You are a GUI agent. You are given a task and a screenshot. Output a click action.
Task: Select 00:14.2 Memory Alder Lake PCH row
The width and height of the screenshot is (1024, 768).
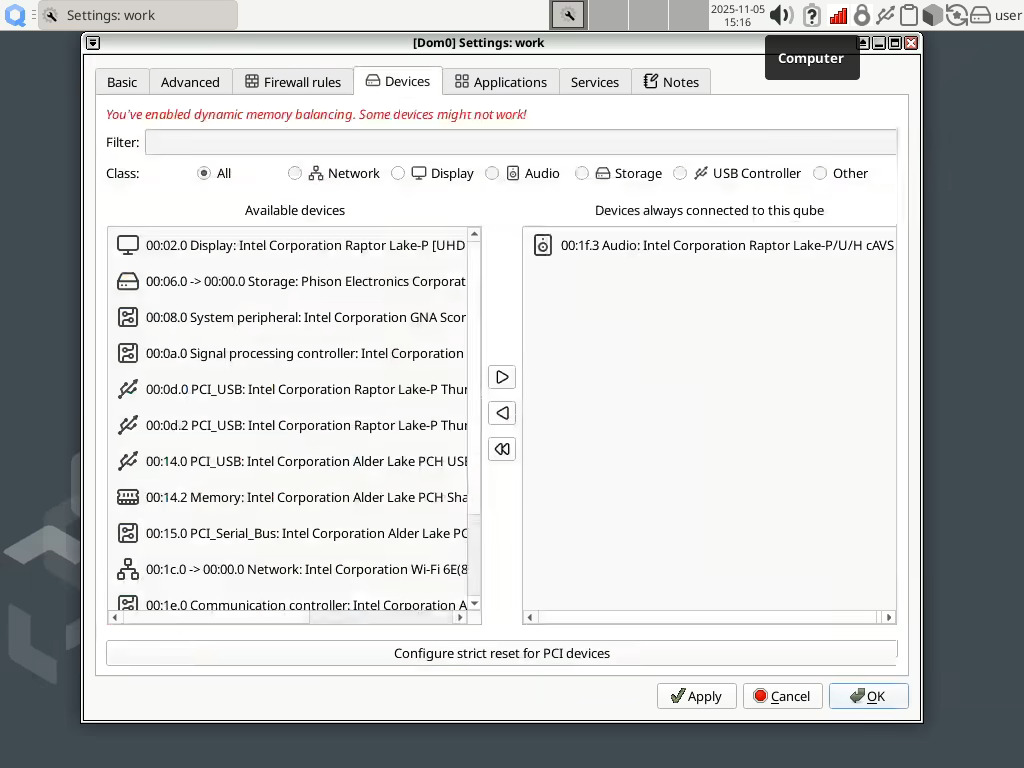288,497
